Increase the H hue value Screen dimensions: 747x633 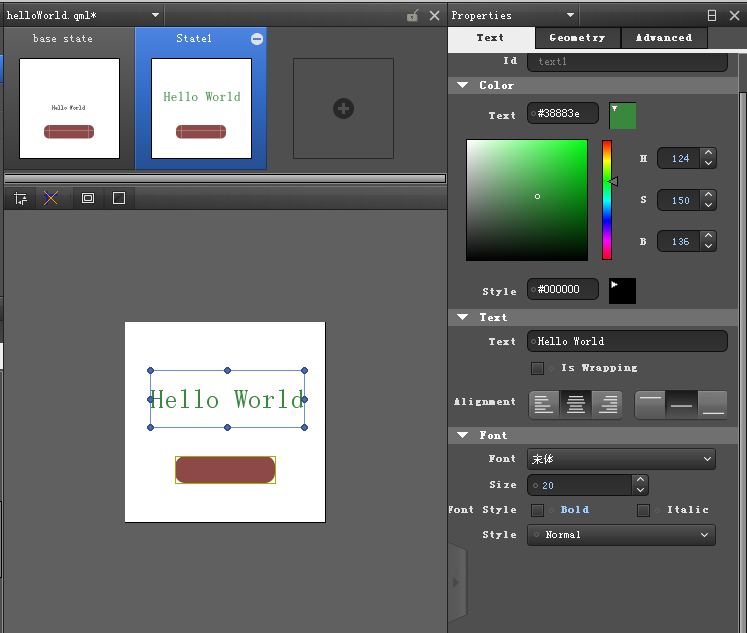click(x=708, y=153)
